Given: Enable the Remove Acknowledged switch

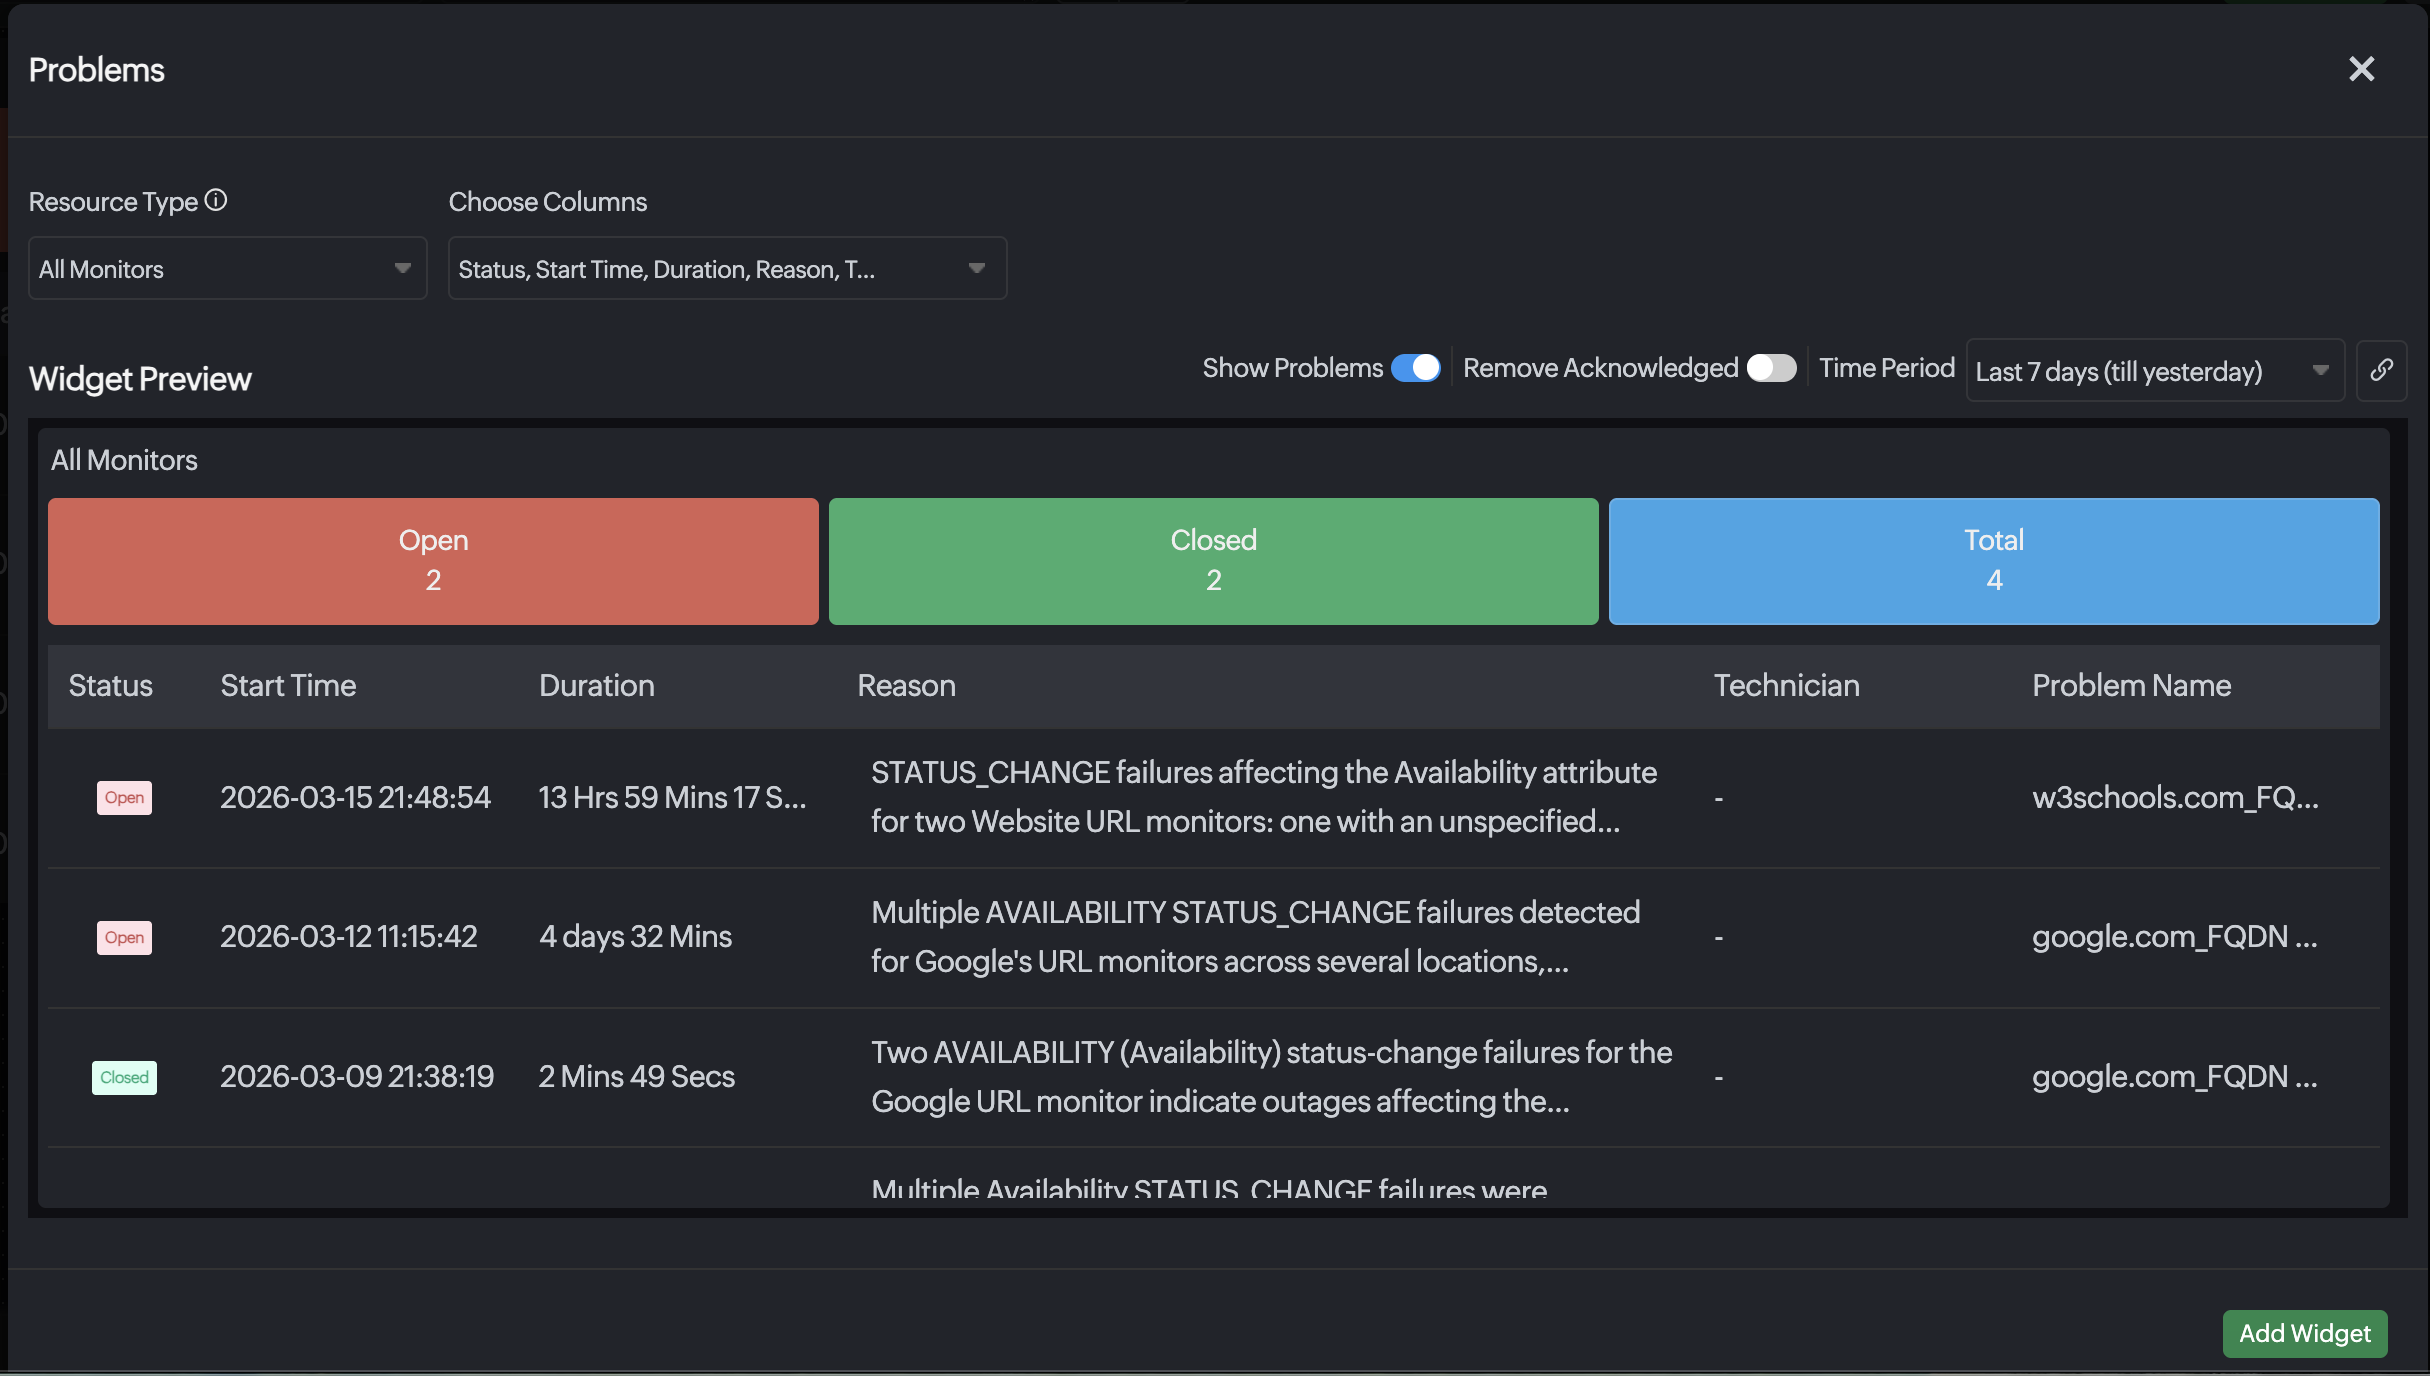Looking at the screenshot, I should point(1771,368).
